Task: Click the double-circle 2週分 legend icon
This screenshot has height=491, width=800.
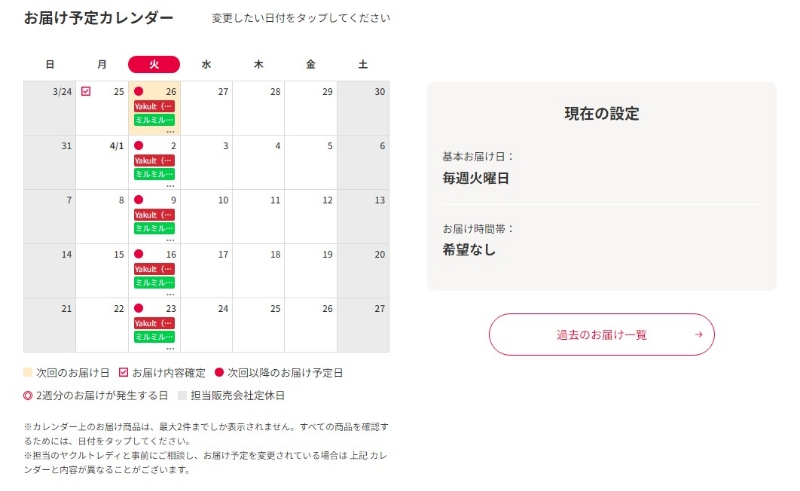Action: click(x=28, y=395)
